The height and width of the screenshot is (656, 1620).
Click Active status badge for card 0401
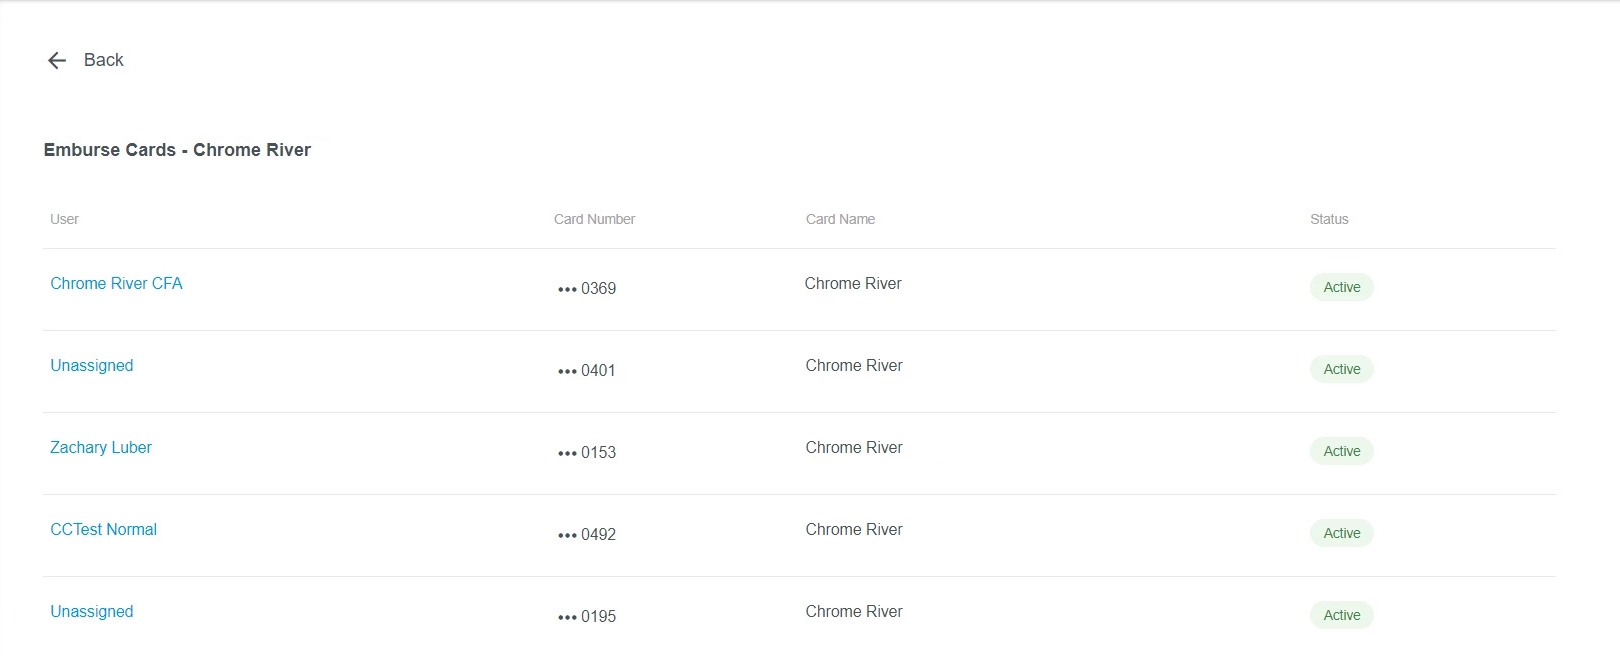pyautogui.click(x=1341, y=370)
